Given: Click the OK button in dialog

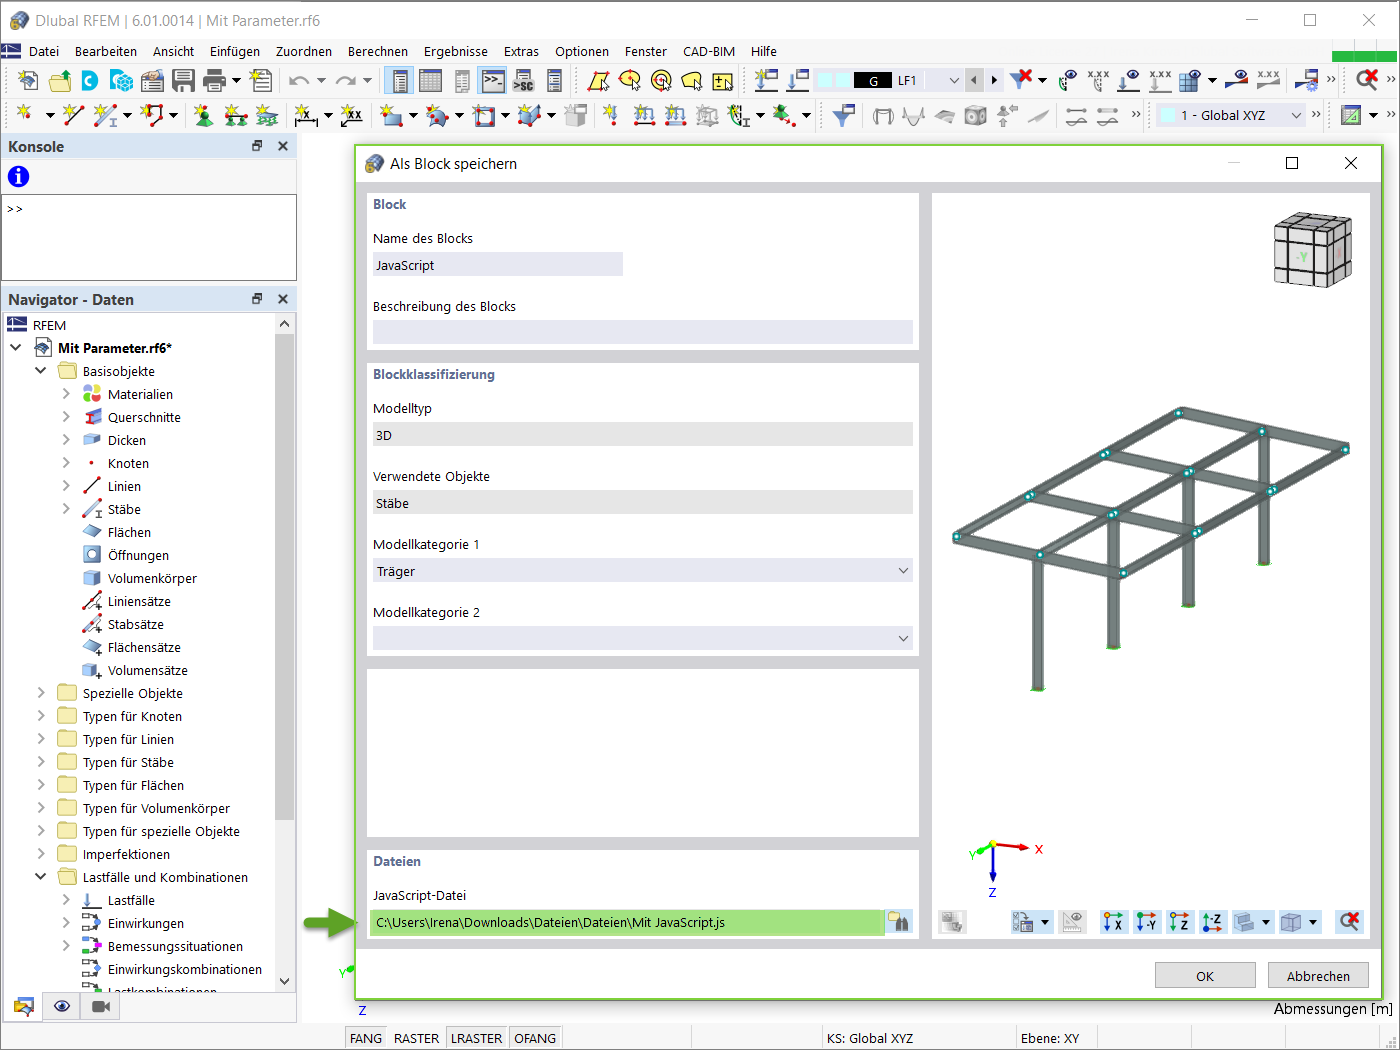Looking at the screenshot, I should click(1205, 976).
